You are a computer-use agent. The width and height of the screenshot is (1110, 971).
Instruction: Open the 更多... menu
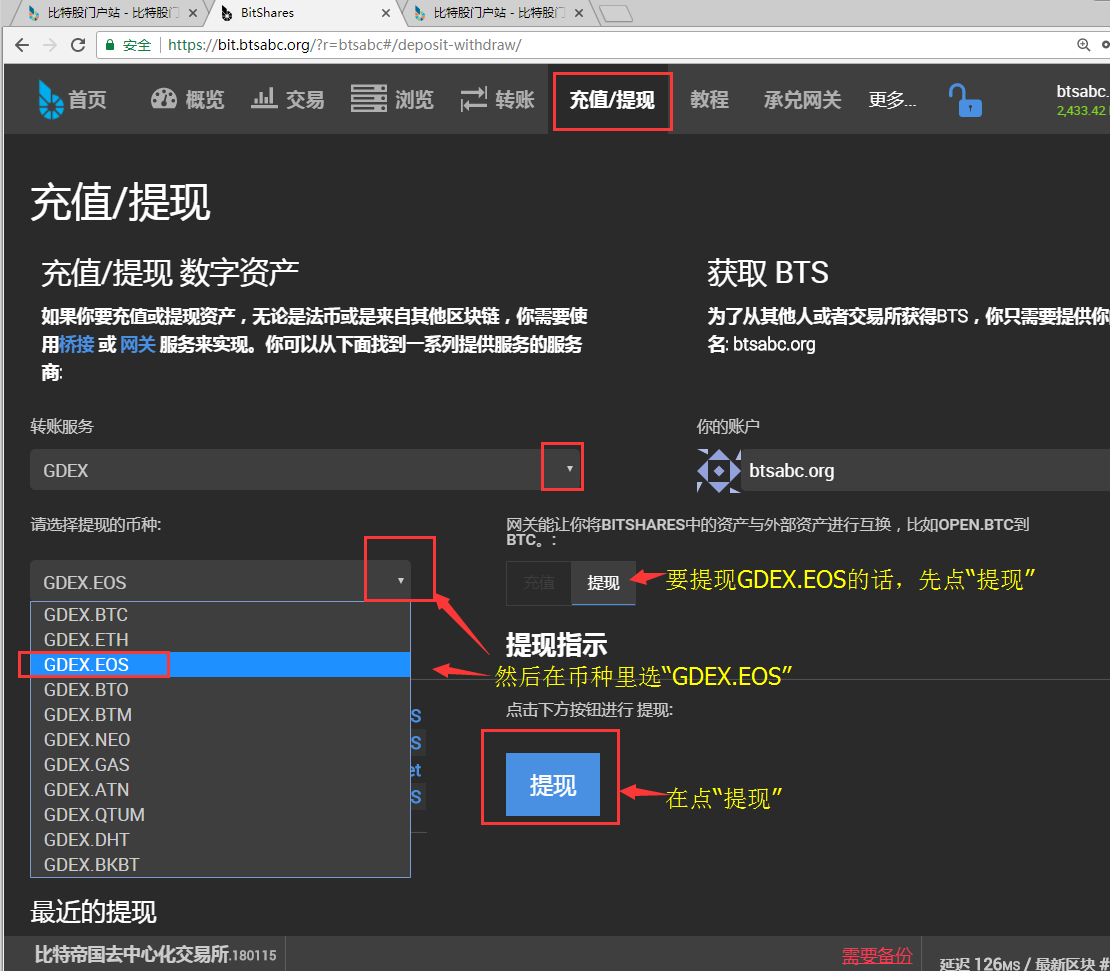[x=892, y=100]
